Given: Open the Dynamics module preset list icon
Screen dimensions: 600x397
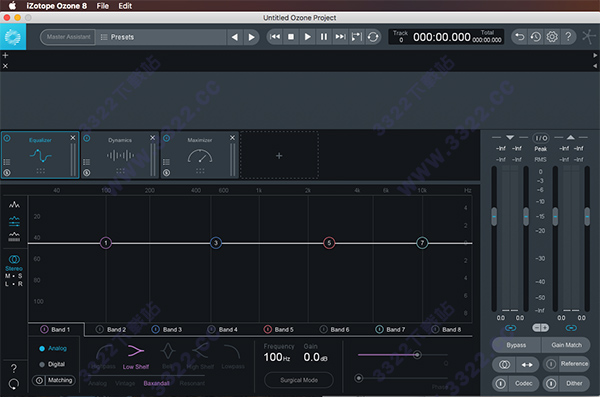Looking at the screenshot, I should click(86, 162).
